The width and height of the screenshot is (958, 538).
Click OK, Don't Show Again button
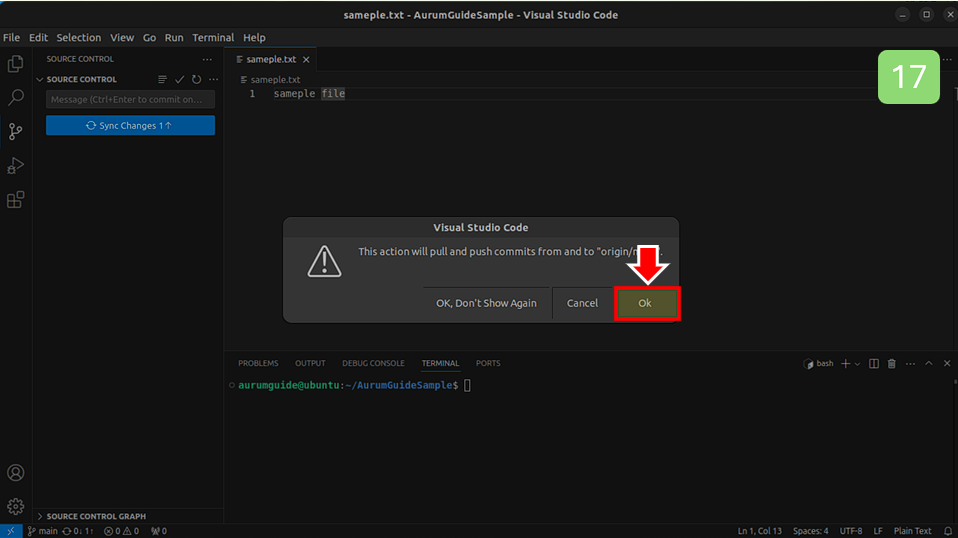point(486,304)
